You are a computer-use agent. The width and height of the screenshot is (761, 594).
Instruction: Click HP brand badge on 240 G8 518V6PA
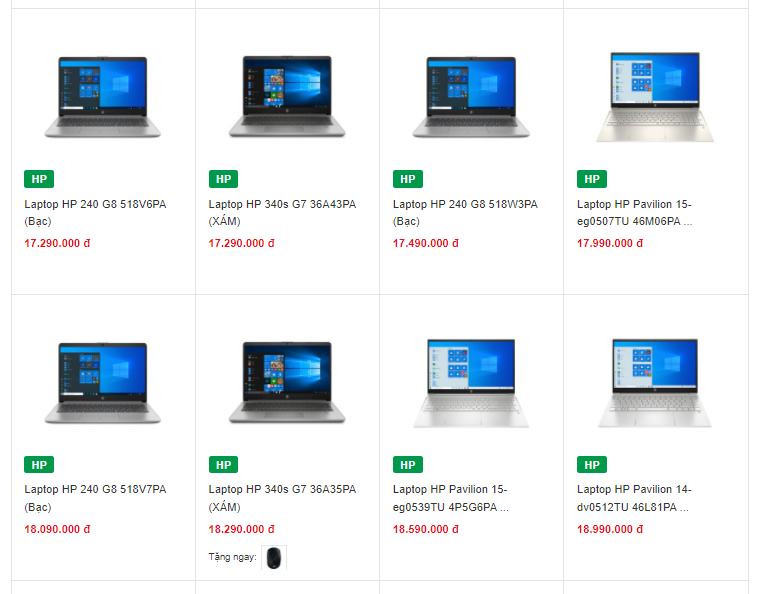tap(39, 179)
